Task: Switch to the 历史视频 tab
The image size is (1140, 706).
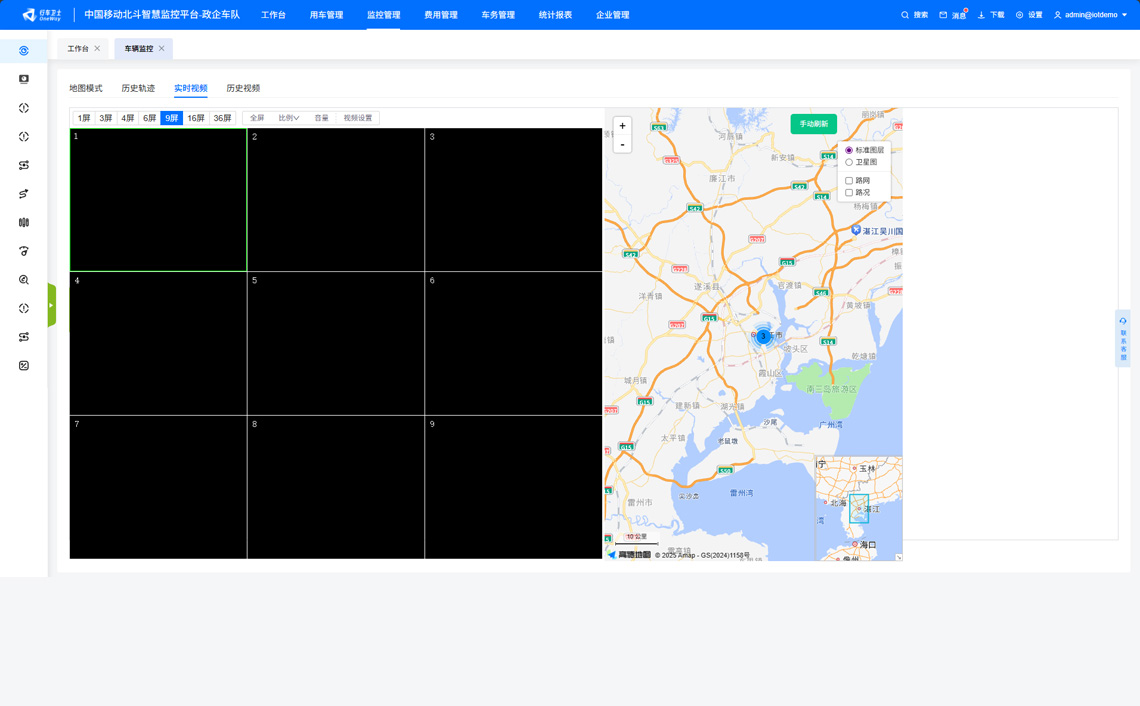Action: click(x=243, y=88)
